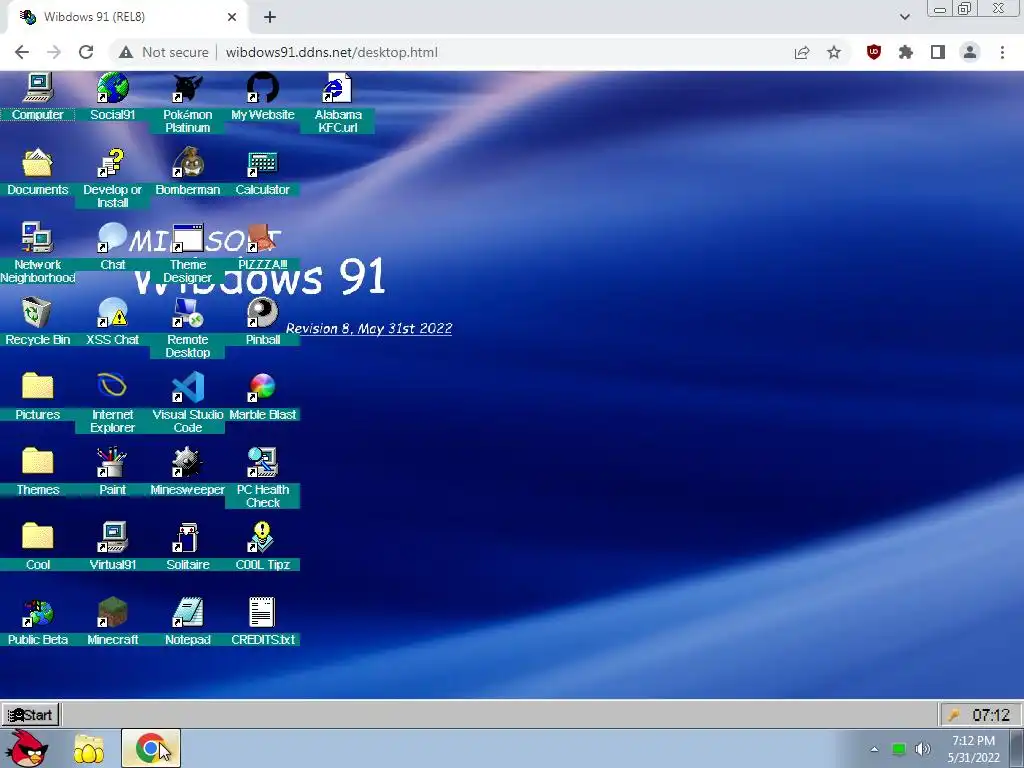Open the Minecraft shortcut

[112, 622]
